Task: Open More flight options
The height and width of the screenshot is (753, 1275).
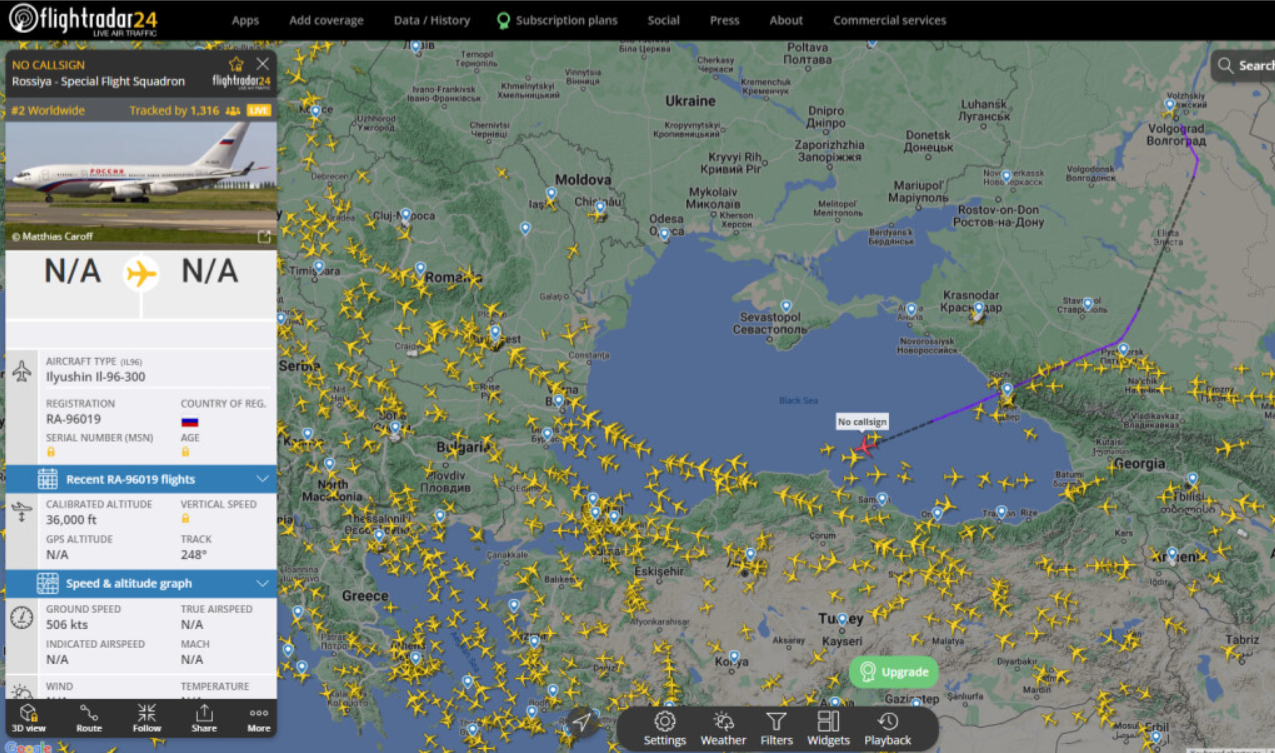Action: [x=259, y=717]
